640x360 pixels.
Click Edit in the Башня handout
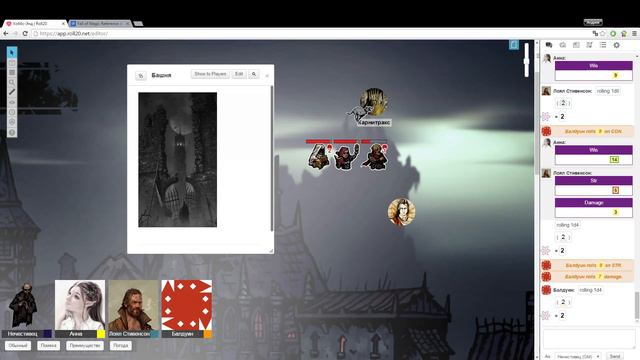(x=239, y=74)
